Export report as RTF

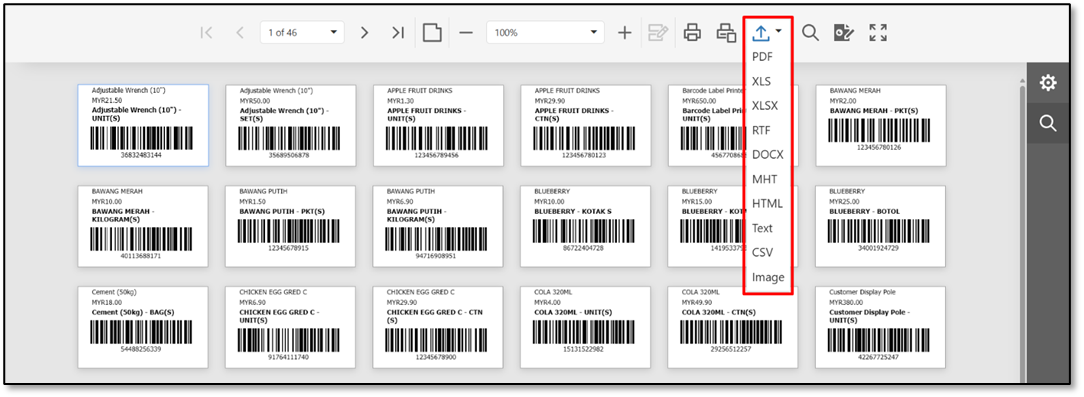click(761, 130)
